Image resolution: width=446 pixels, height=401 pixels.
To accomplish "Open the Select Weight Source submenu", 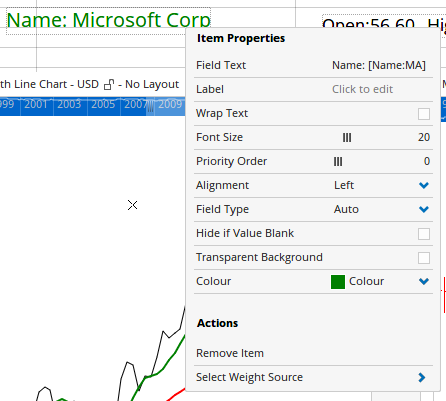I will (x=313, y=377).
